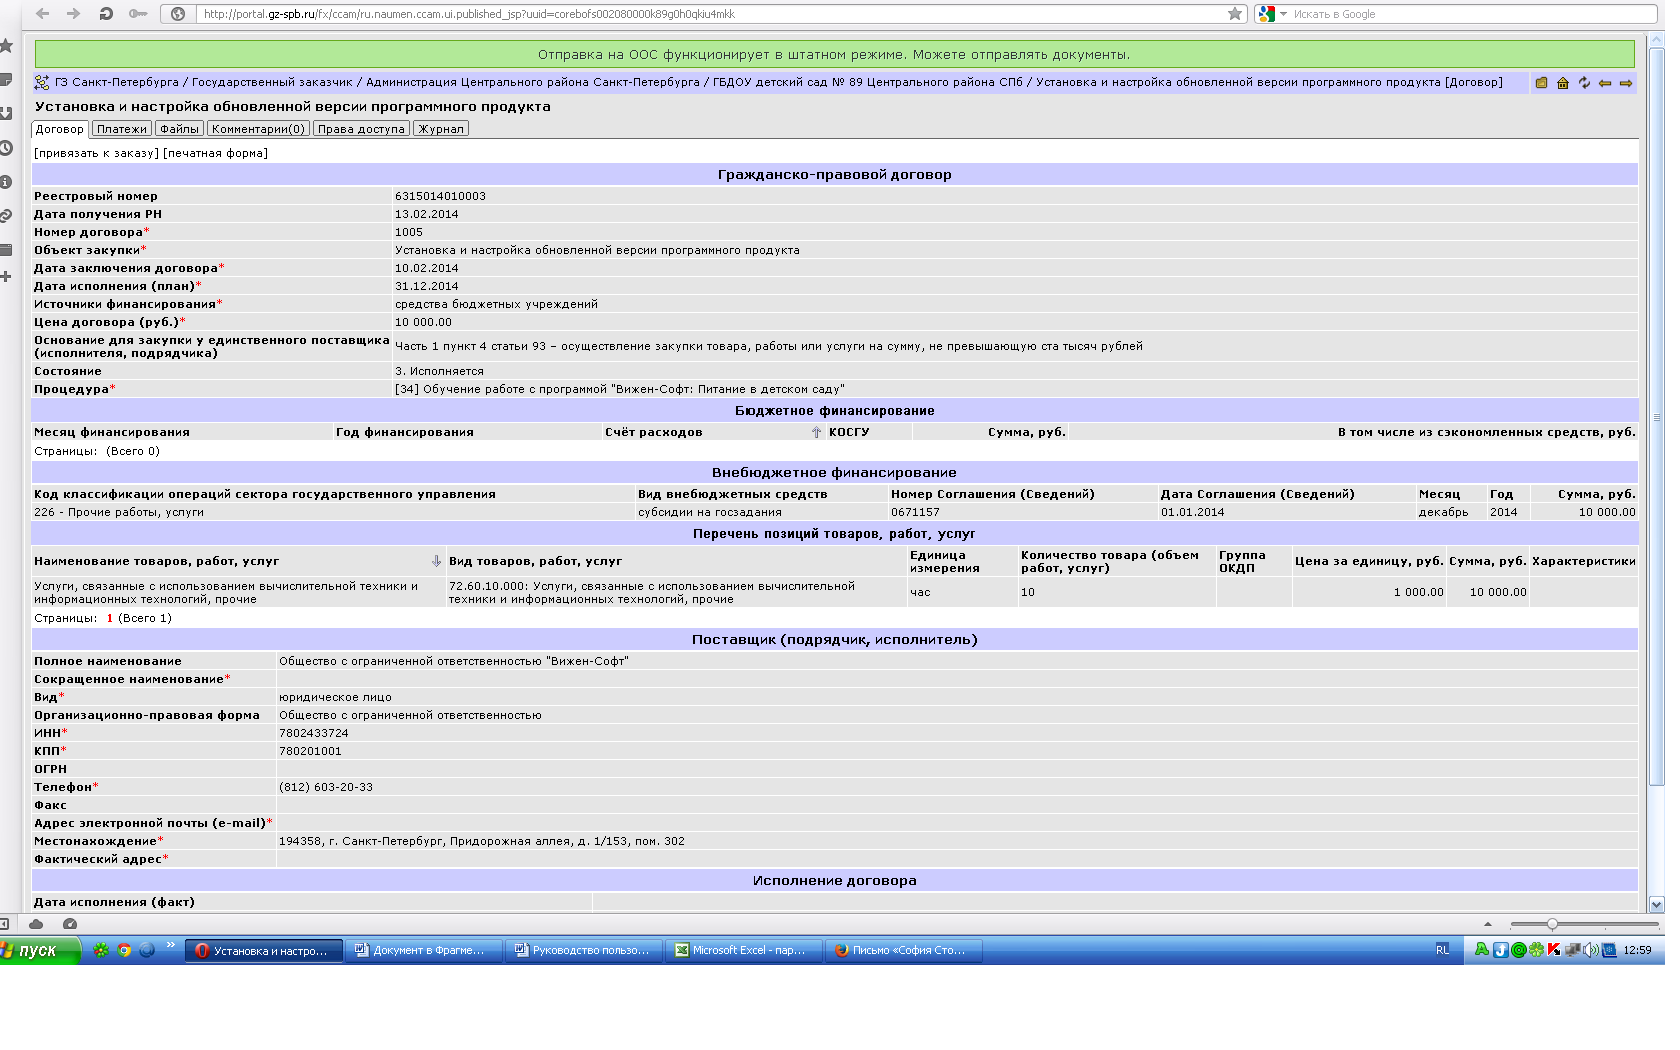Click breadcrumb 'Администрация Центрального района Санкт-Петербурга'
Viewport: 1680px width, 1050px height.
533,82
